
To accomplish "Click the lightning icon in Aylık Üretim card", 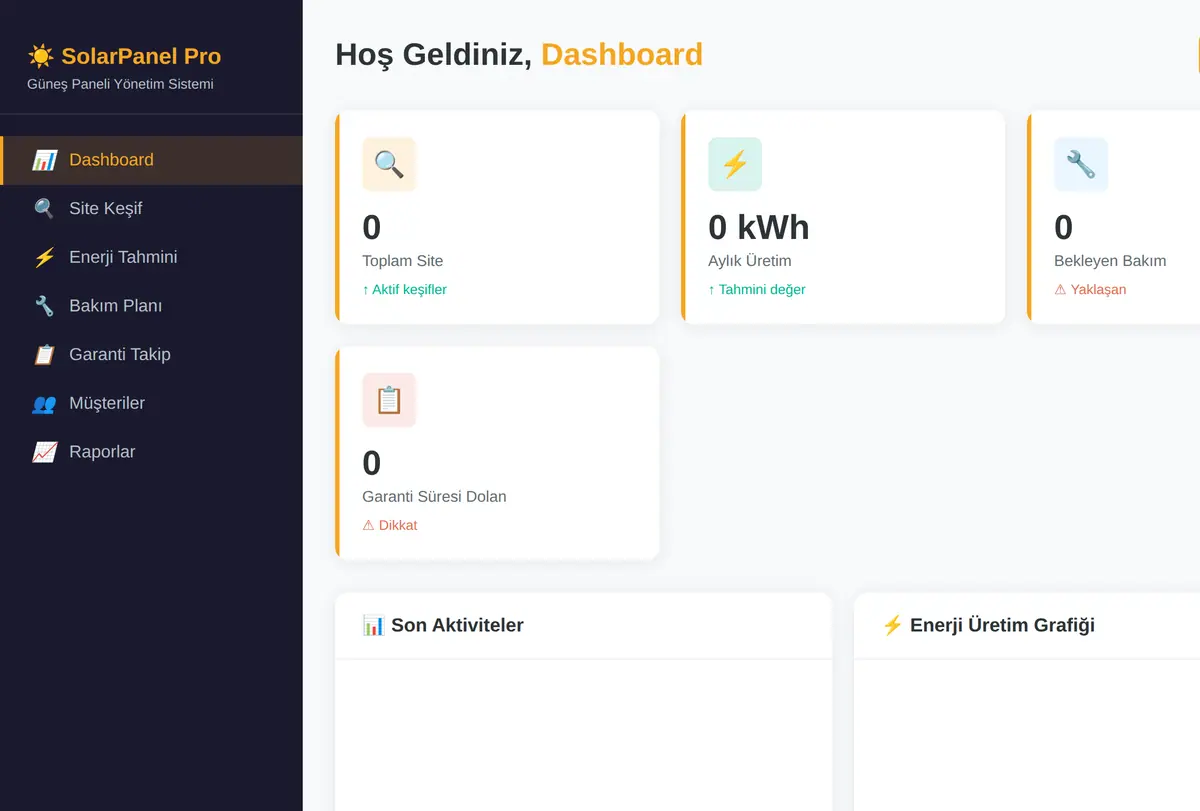I will (735, 164).
